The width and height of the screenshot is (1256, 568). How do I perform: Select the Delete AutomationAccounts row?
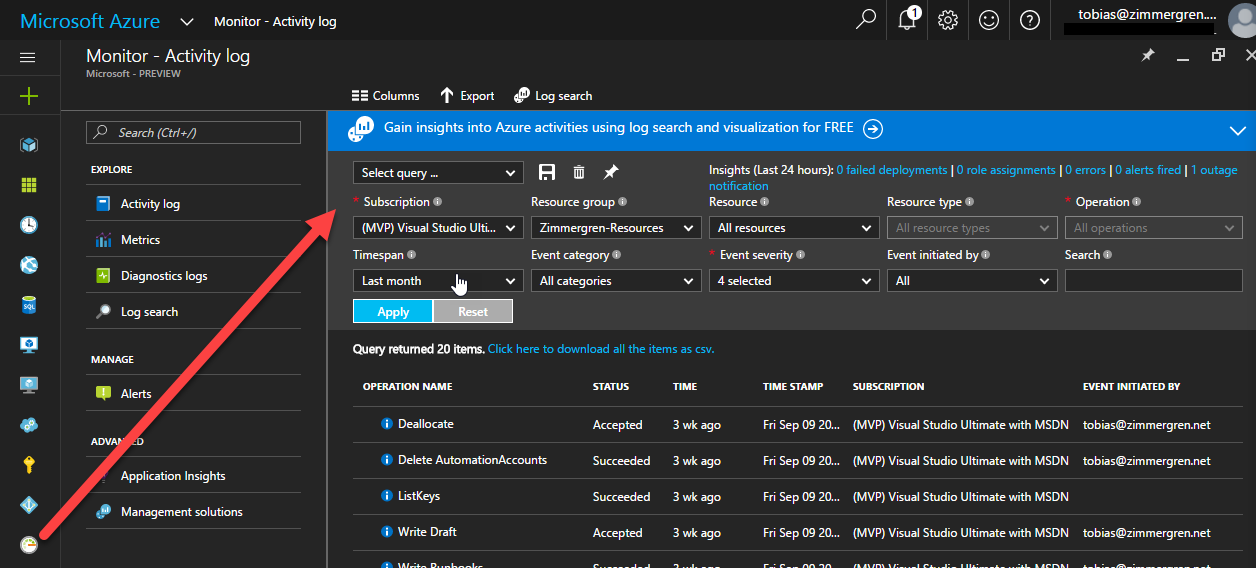pos(797,460)
